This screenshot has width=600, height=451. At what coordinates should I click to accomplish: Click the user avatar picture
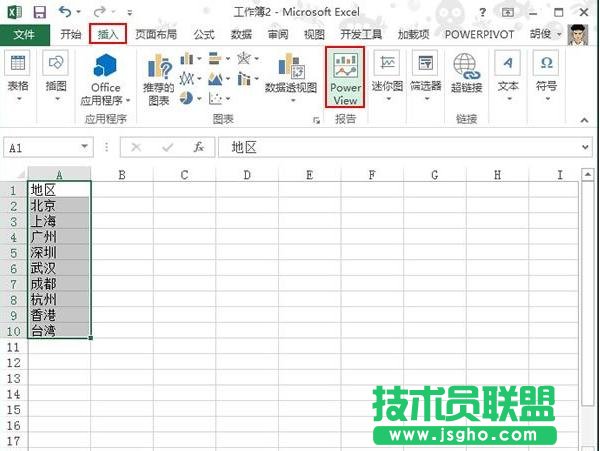(577, 35)
